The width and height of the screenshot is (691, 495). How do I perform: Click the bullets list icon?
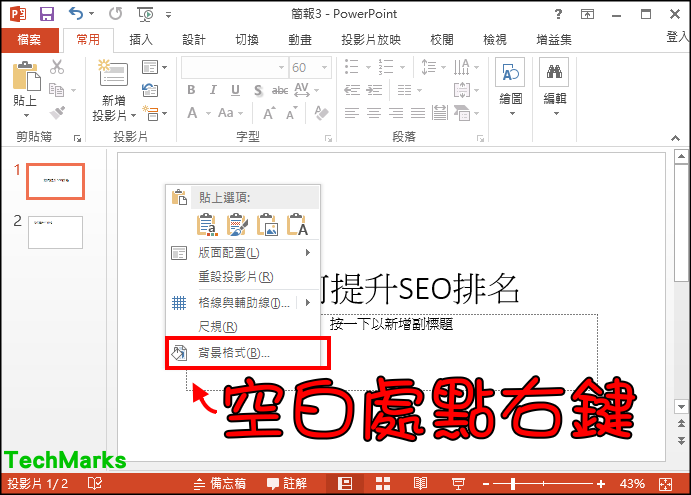(x=351, y=67)
